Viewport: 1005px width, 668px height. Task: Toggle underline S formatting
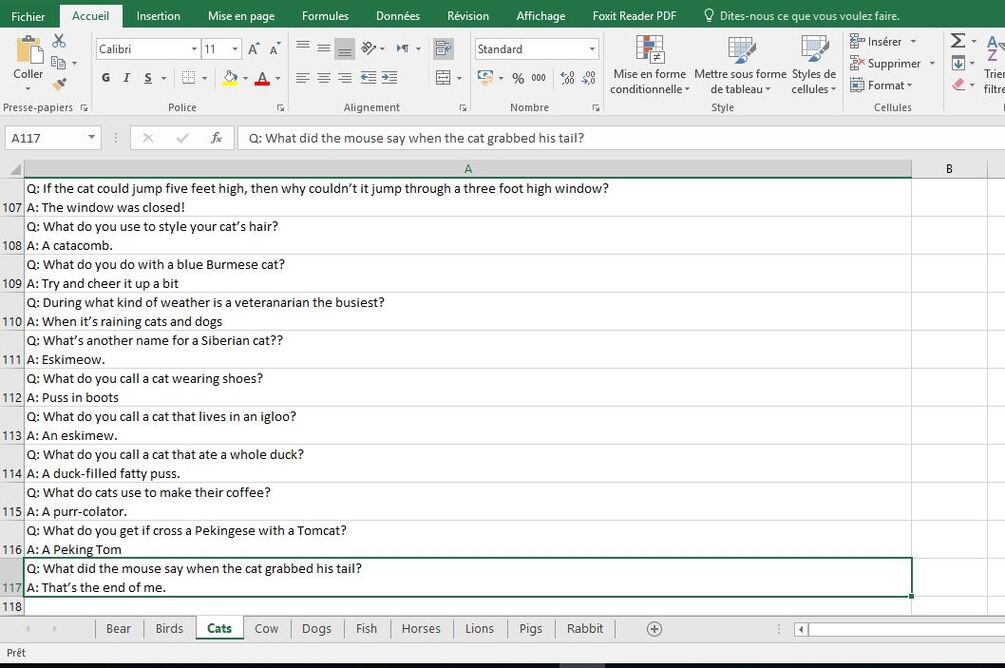click(x=148, y=78)
